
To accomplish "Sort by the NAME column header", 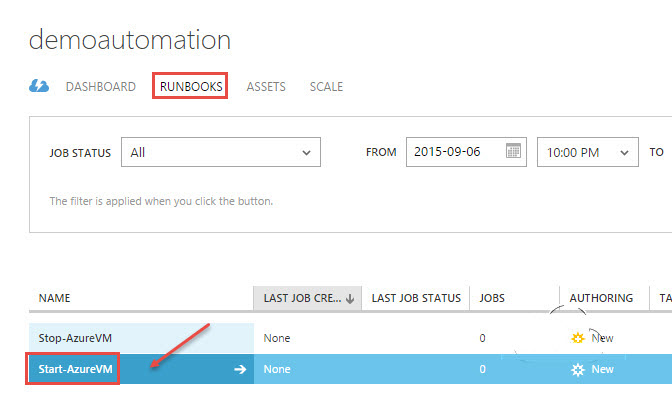I will pyautogui.click(x=54, y=298).
